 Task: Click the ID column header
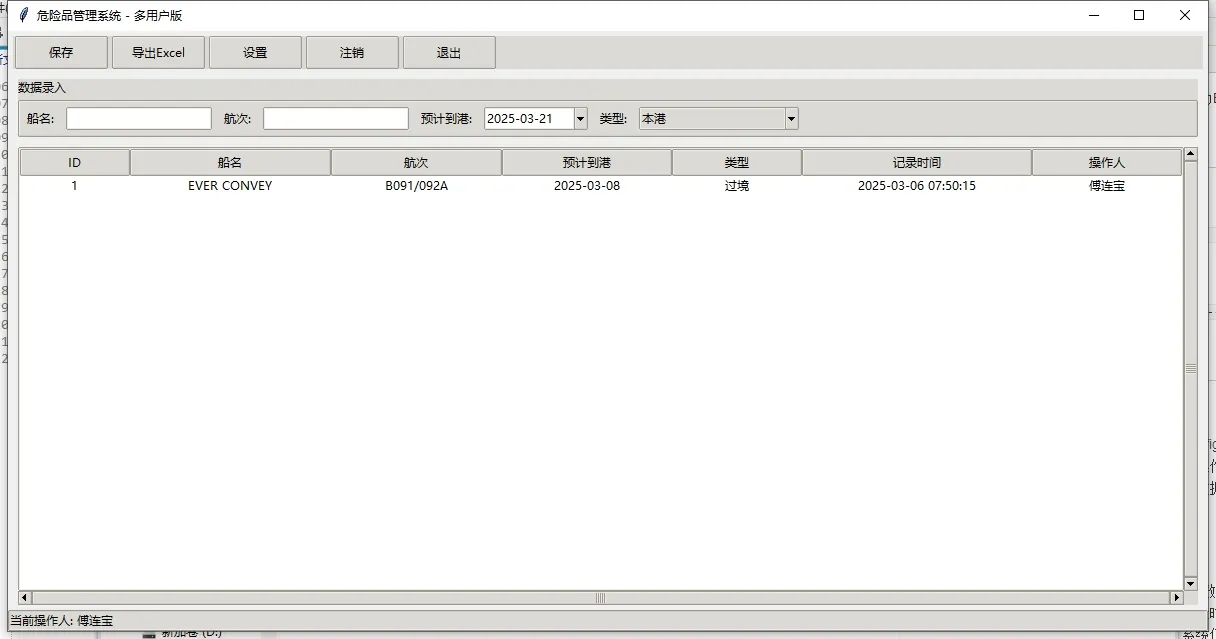click(x=73, y=161)
